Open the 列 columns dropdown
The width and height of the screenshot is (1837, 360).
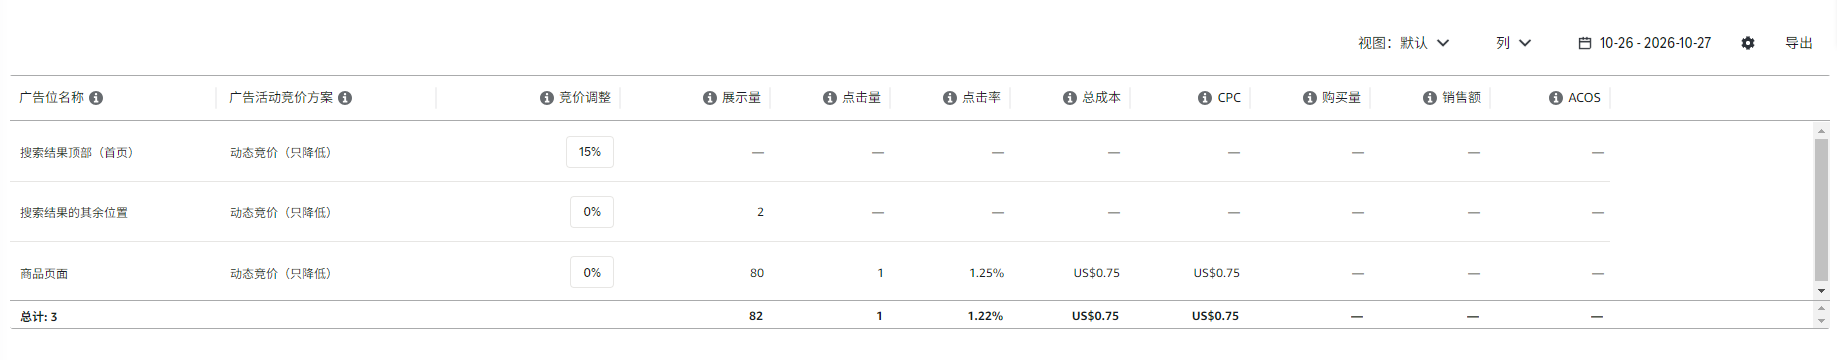pyautogui.click(x=1513, y=43)
